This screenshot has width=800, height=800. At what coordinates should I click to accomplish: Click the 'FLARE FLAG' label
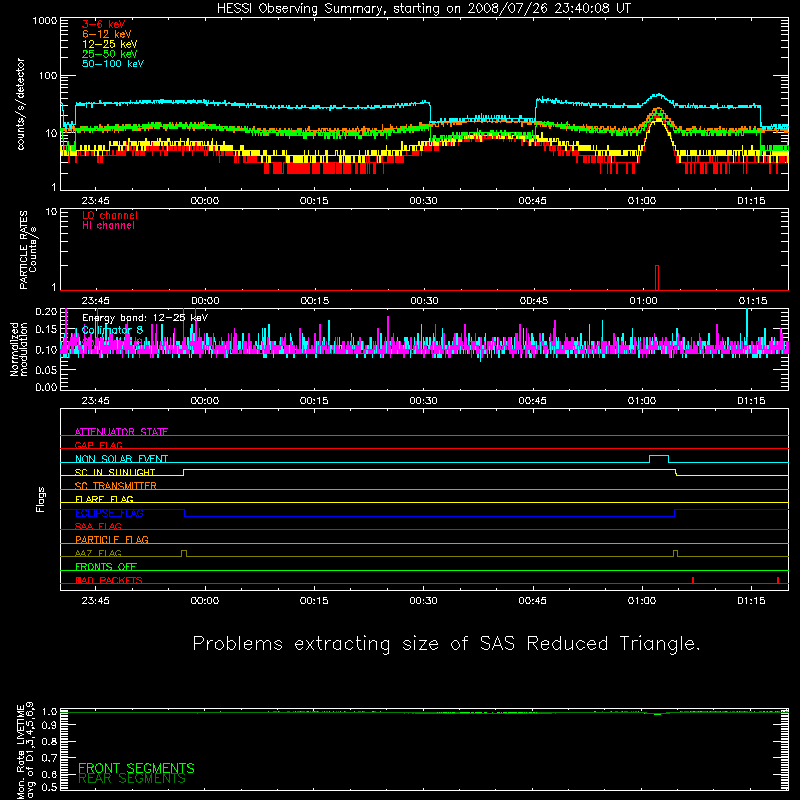104,499
